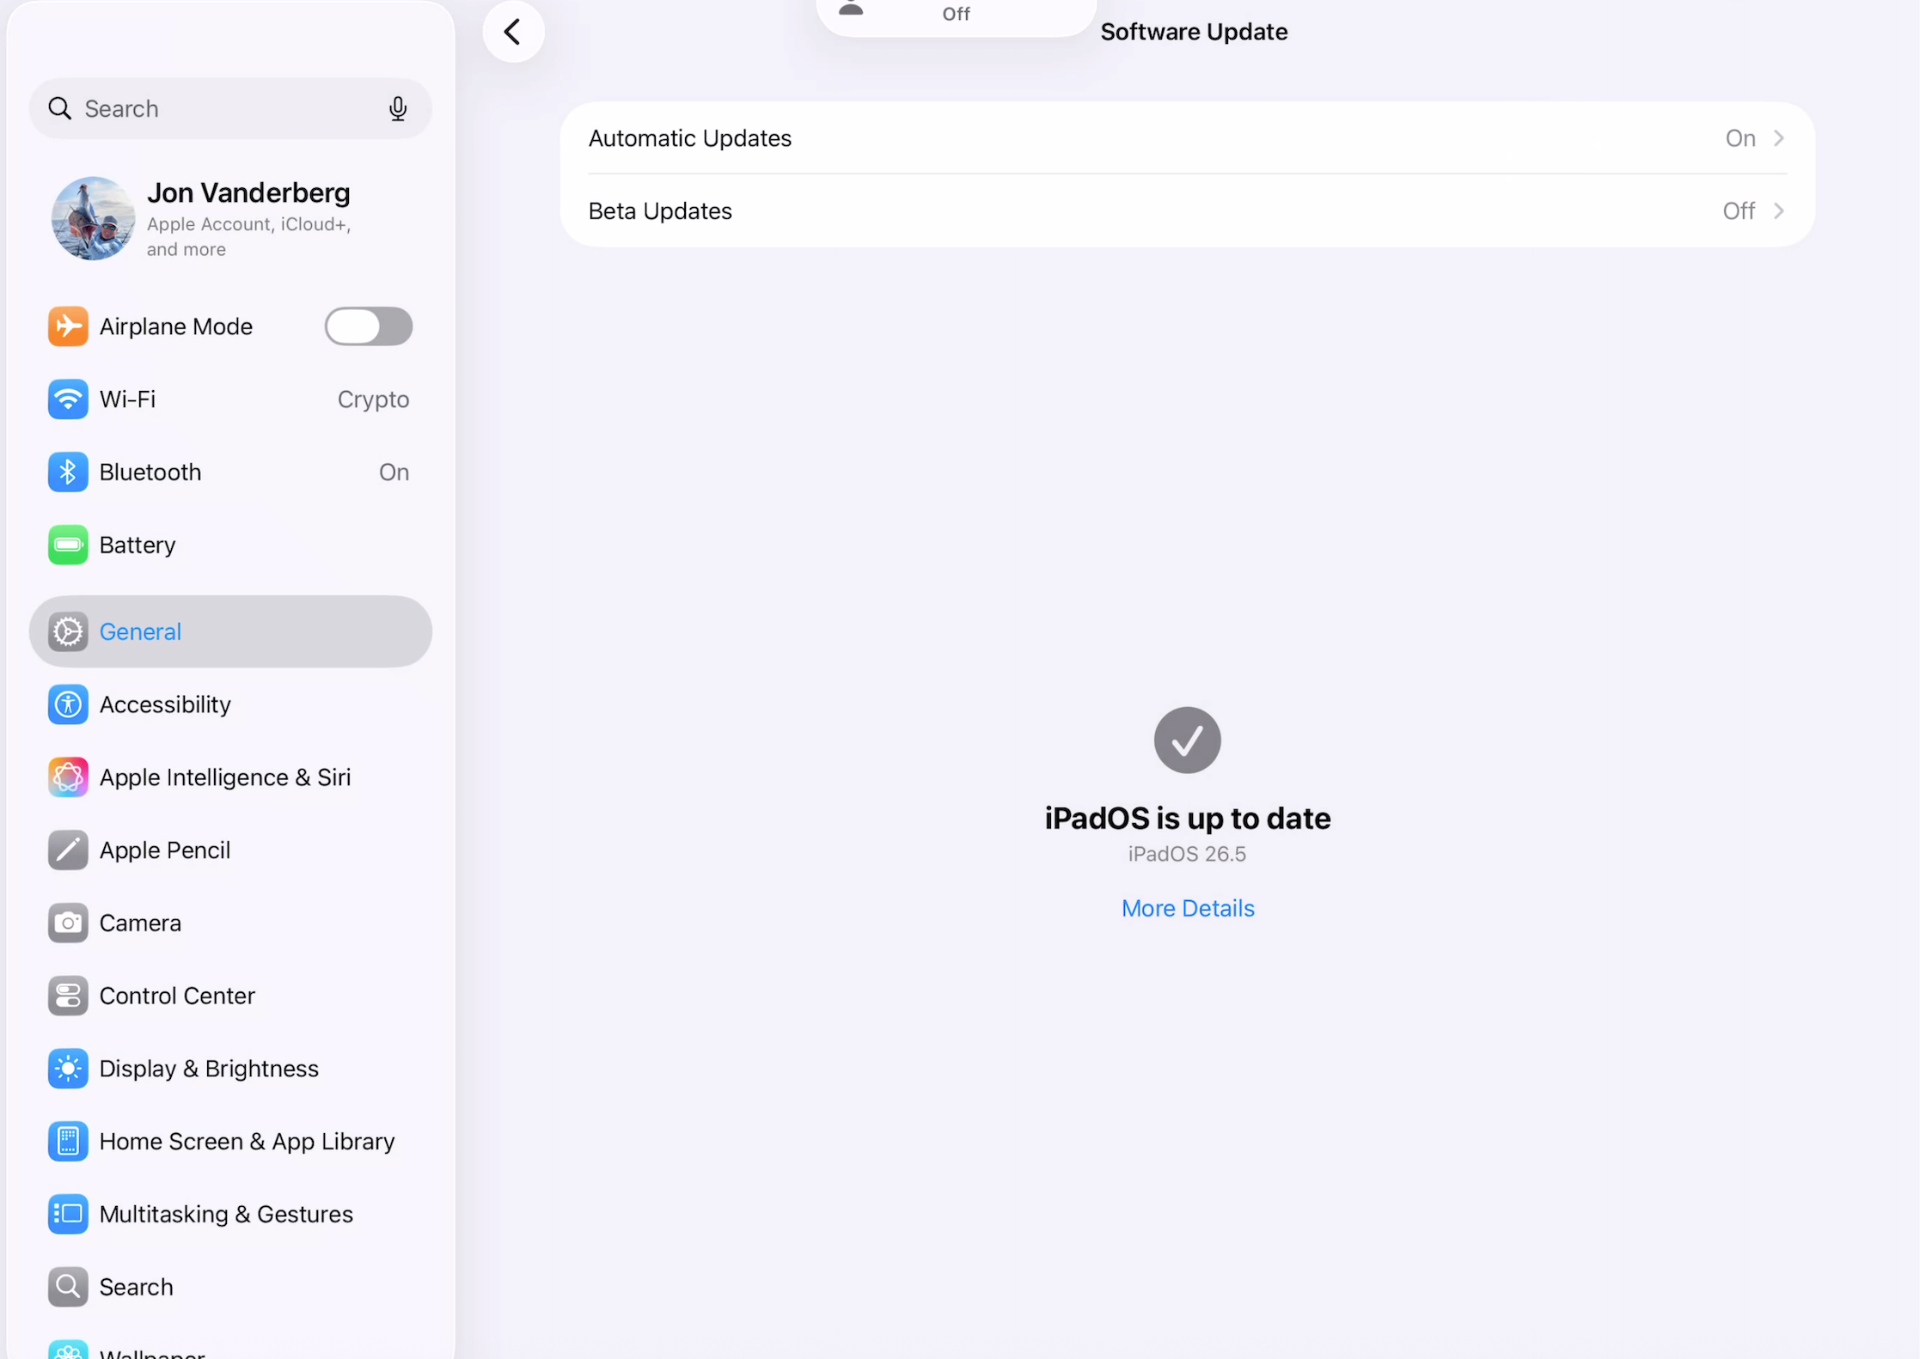Open Wi-Fi settings

point(230,399)
